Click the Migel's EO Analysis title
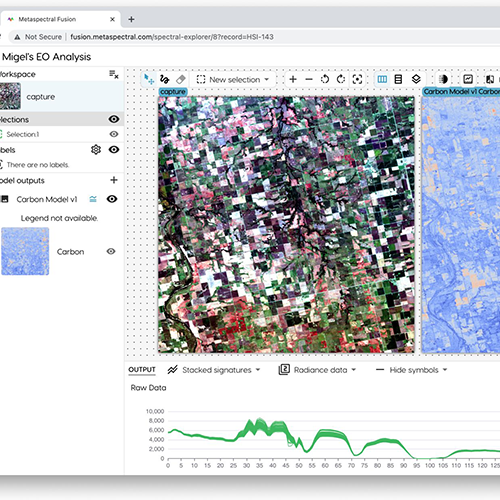This screenshot has width=500, height=500. point(46,57)
